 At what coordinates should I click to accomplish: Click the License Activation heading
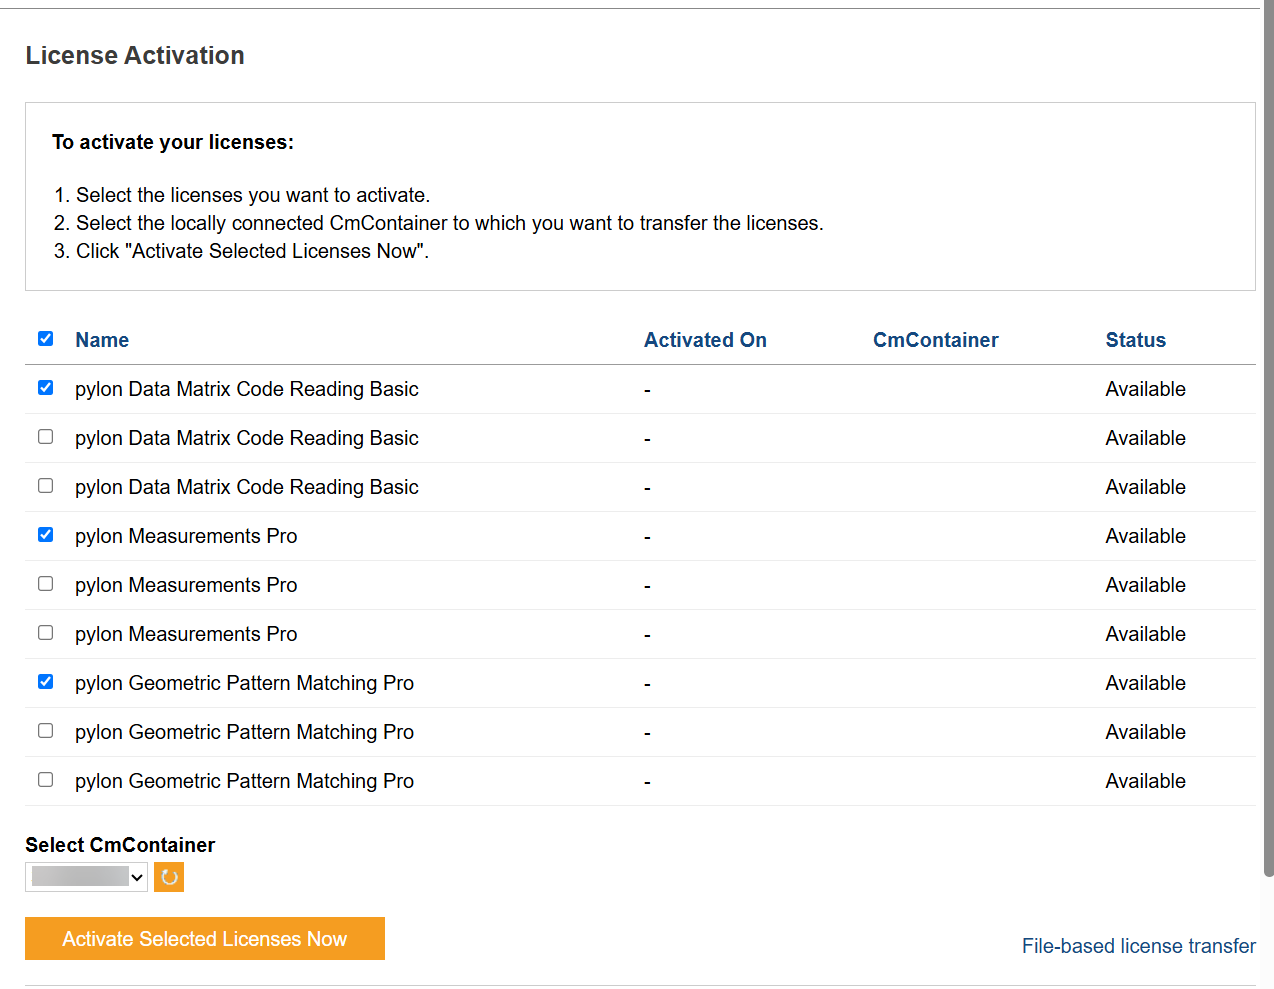[134, 55]
